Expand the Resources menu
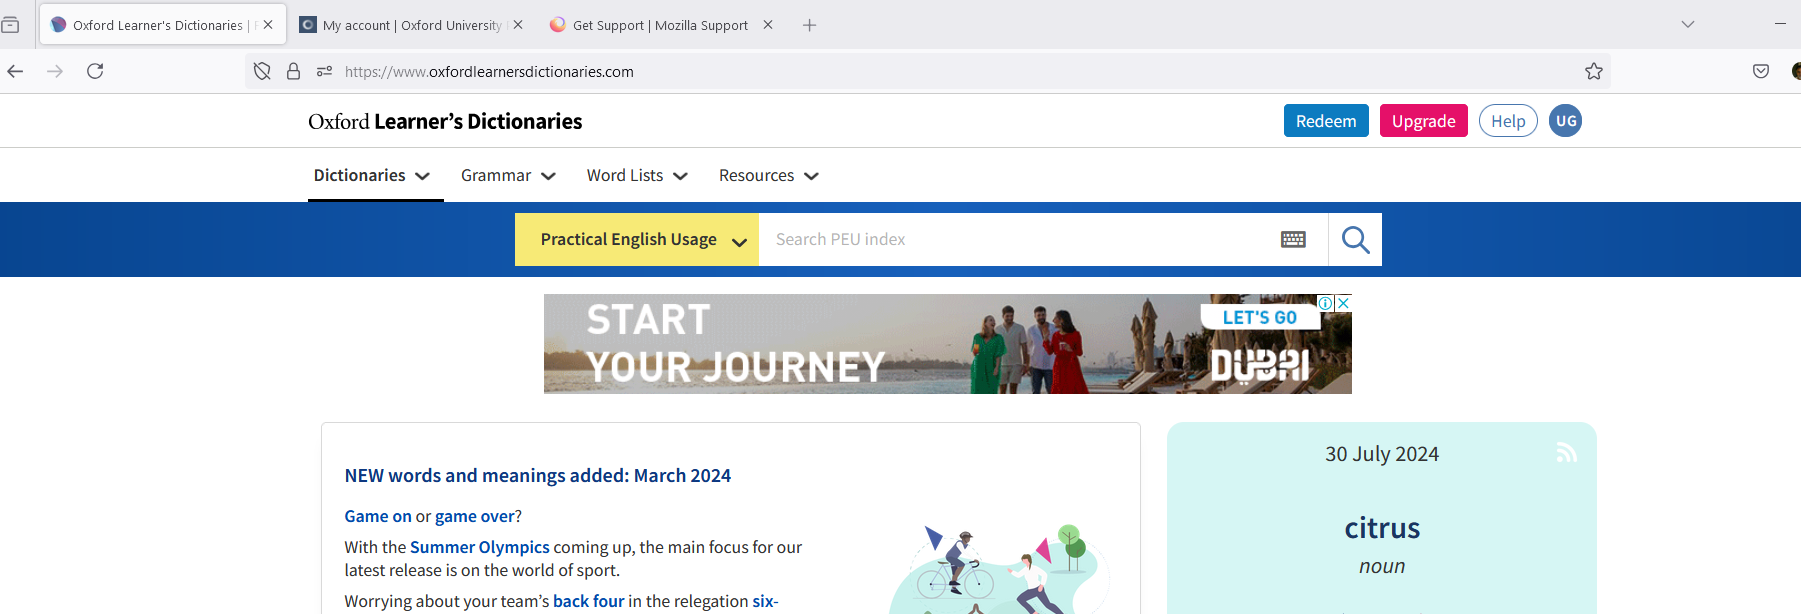1801x614 pixels. [x=769, y=175]
